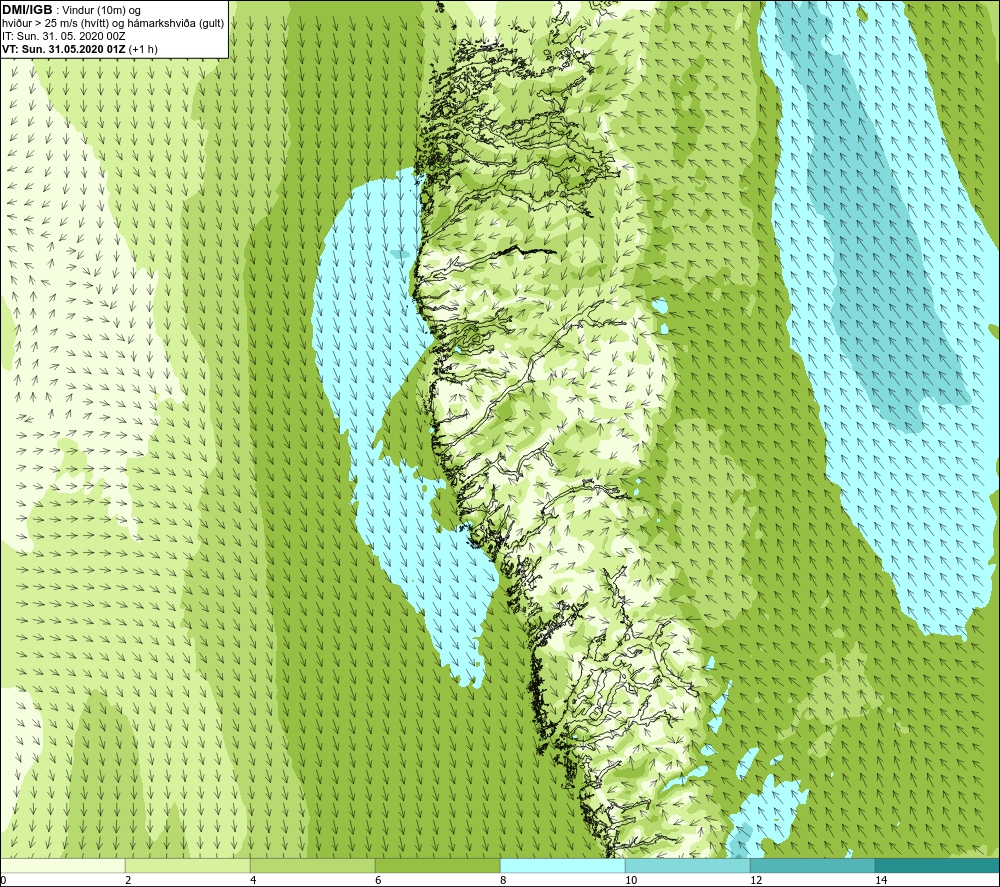
Task: Click the 'IT: Sun. 31. 05. 2020 00Z' line
Action: pos(64,36)
